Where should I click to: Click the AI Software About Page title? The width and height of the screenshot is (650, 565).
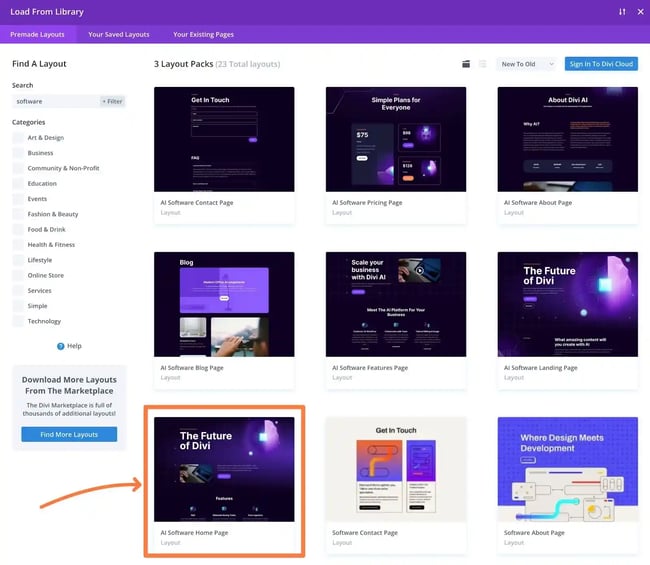point(538,203)
